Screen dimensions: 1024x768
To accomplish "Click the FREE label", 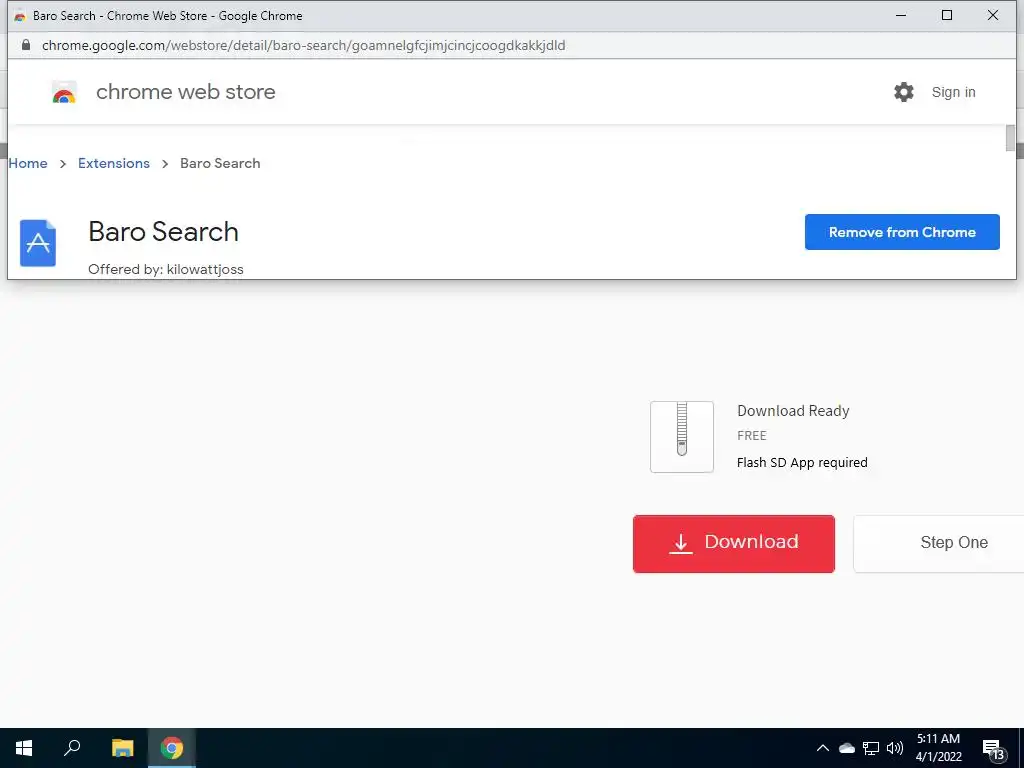I will (752, 436).
